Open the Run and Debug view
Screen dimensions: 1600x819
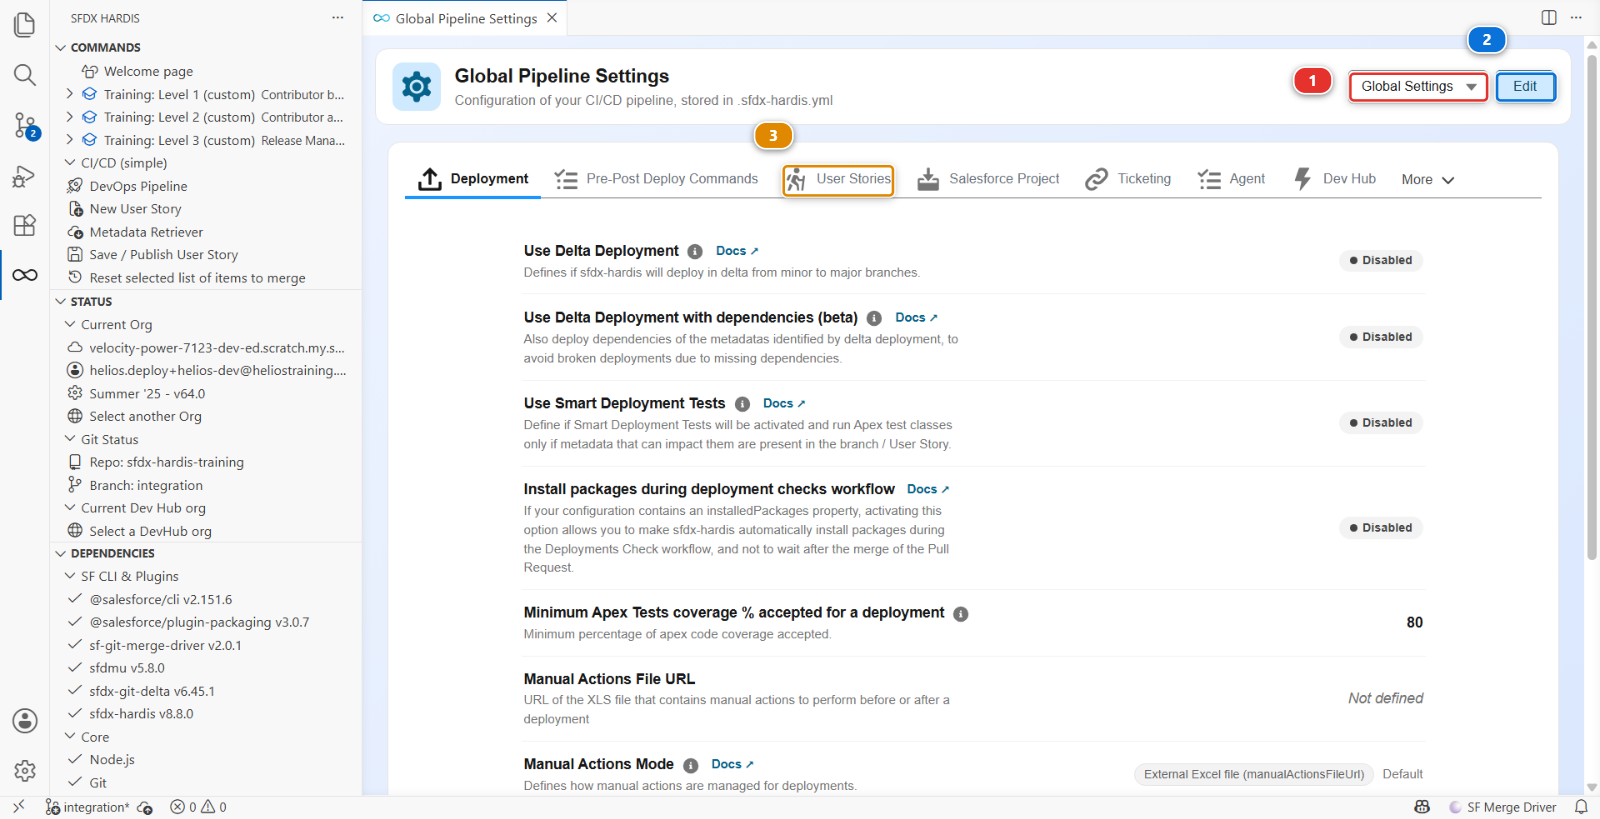tap(25, 176)
